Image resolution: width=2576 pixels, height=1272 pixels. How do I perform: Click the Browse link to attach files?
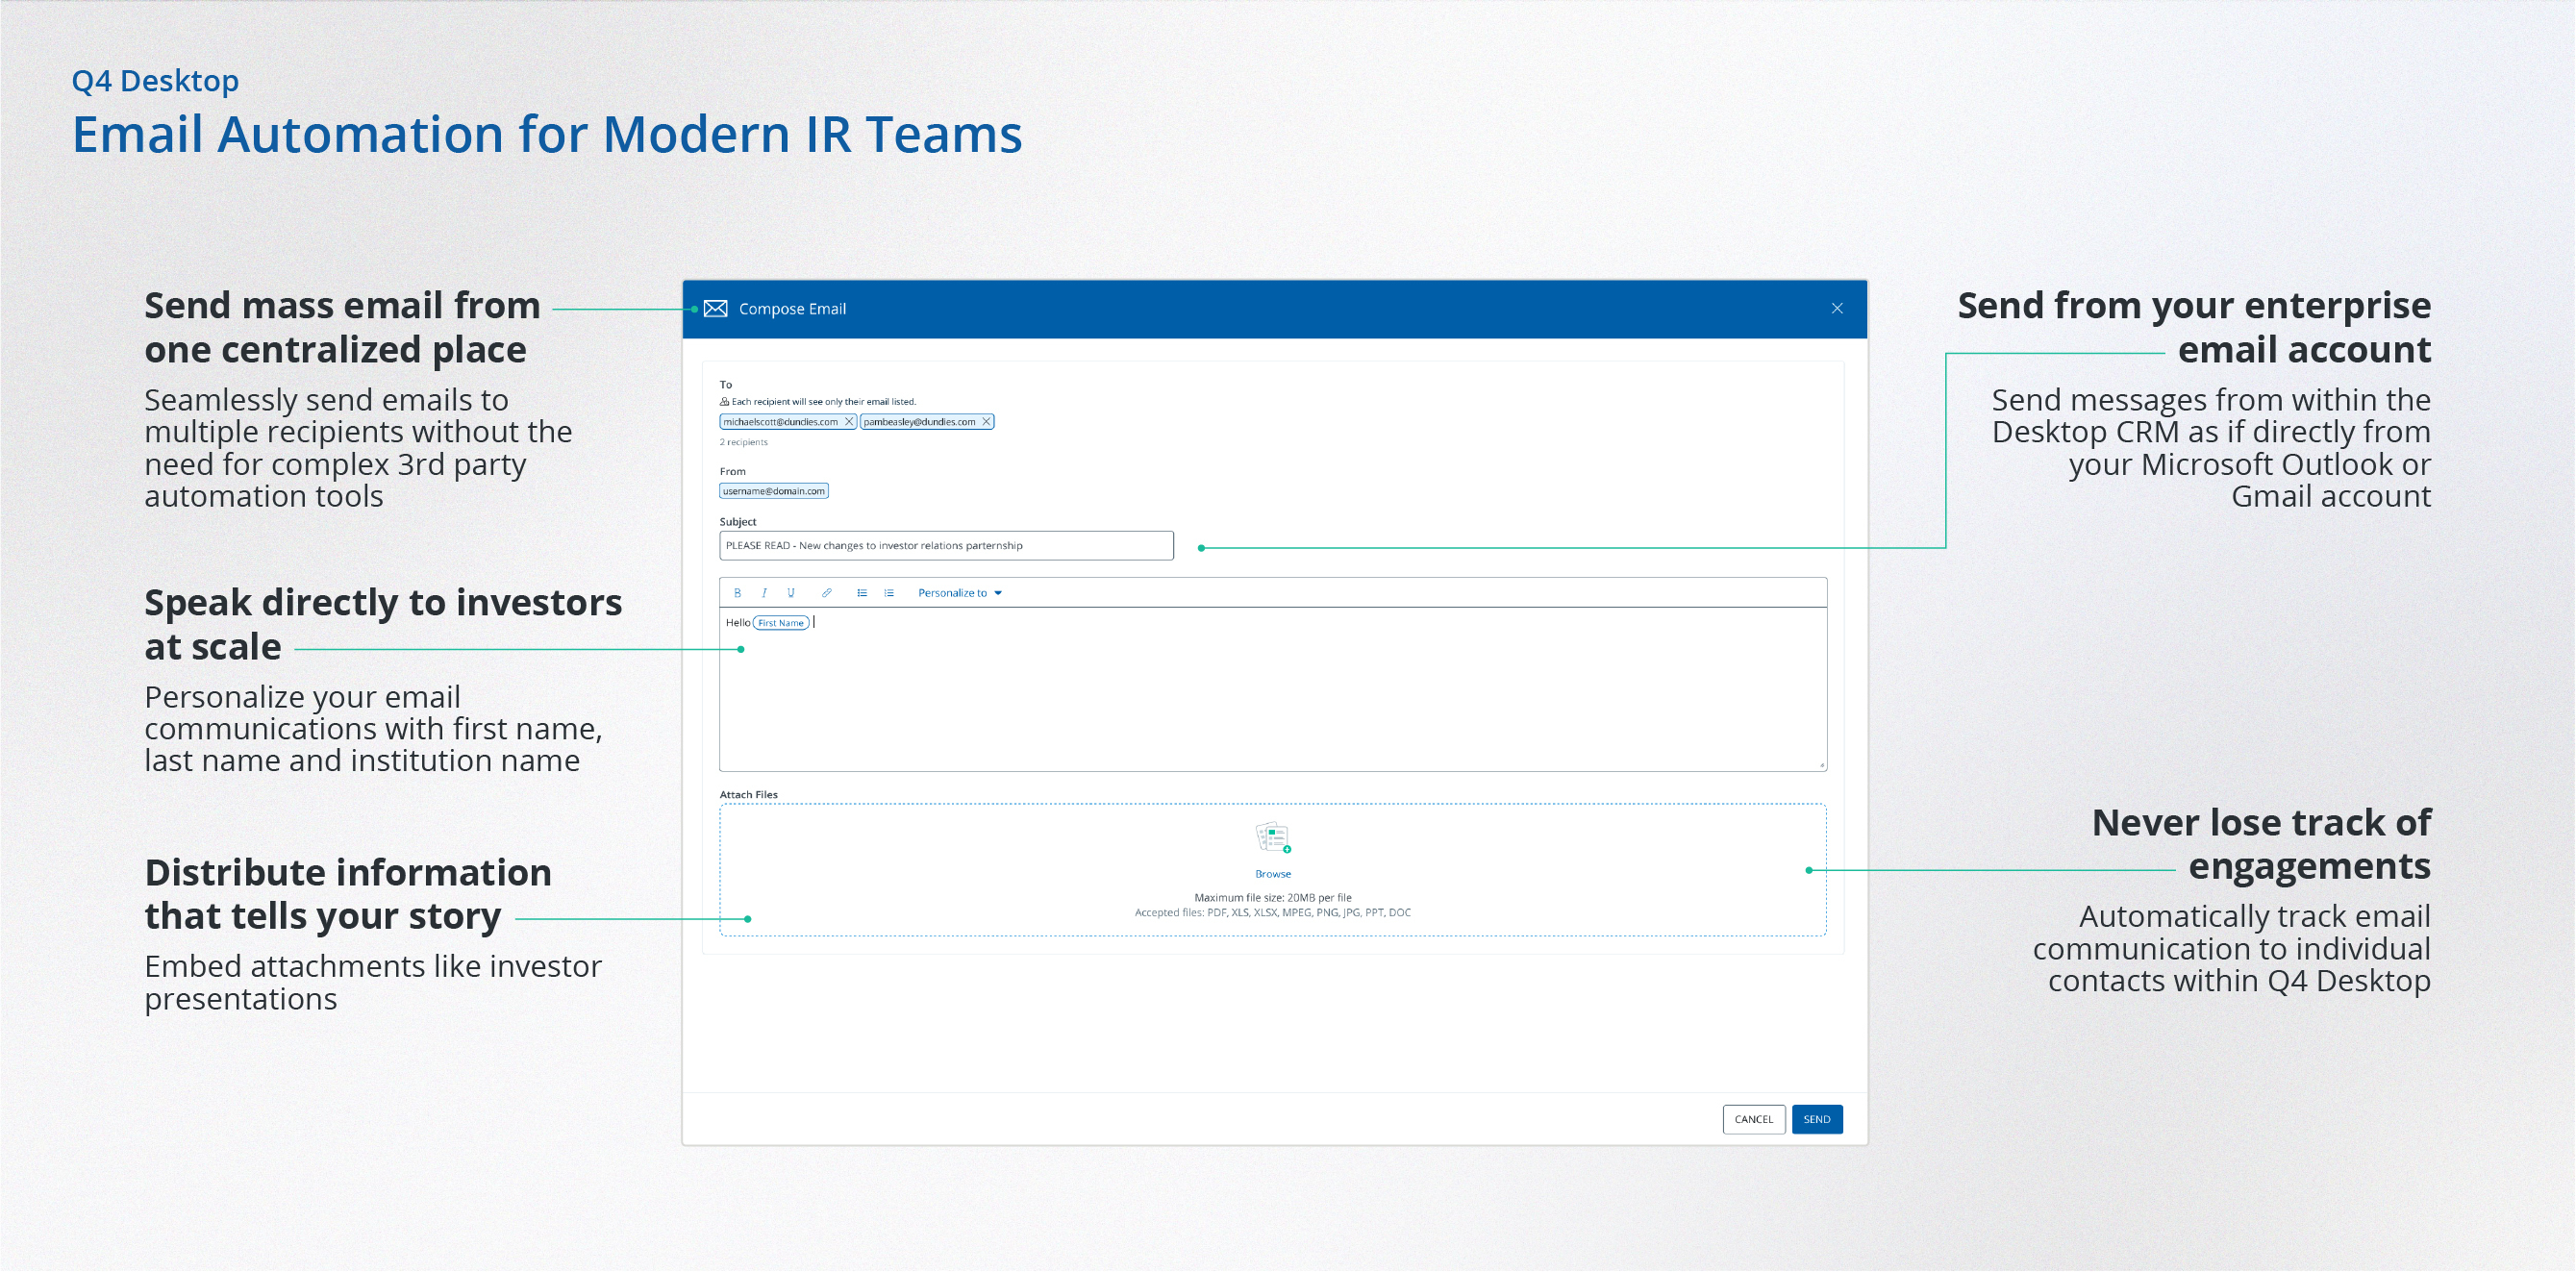[x=1272, y=874]
